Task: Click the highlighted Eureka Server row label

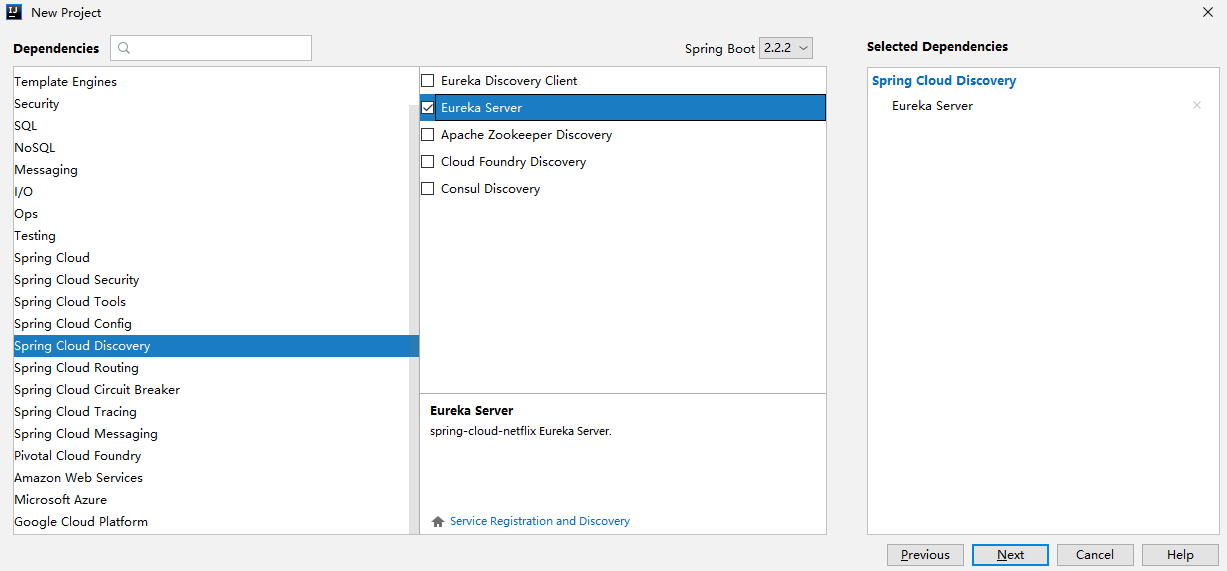Action: 481,107
